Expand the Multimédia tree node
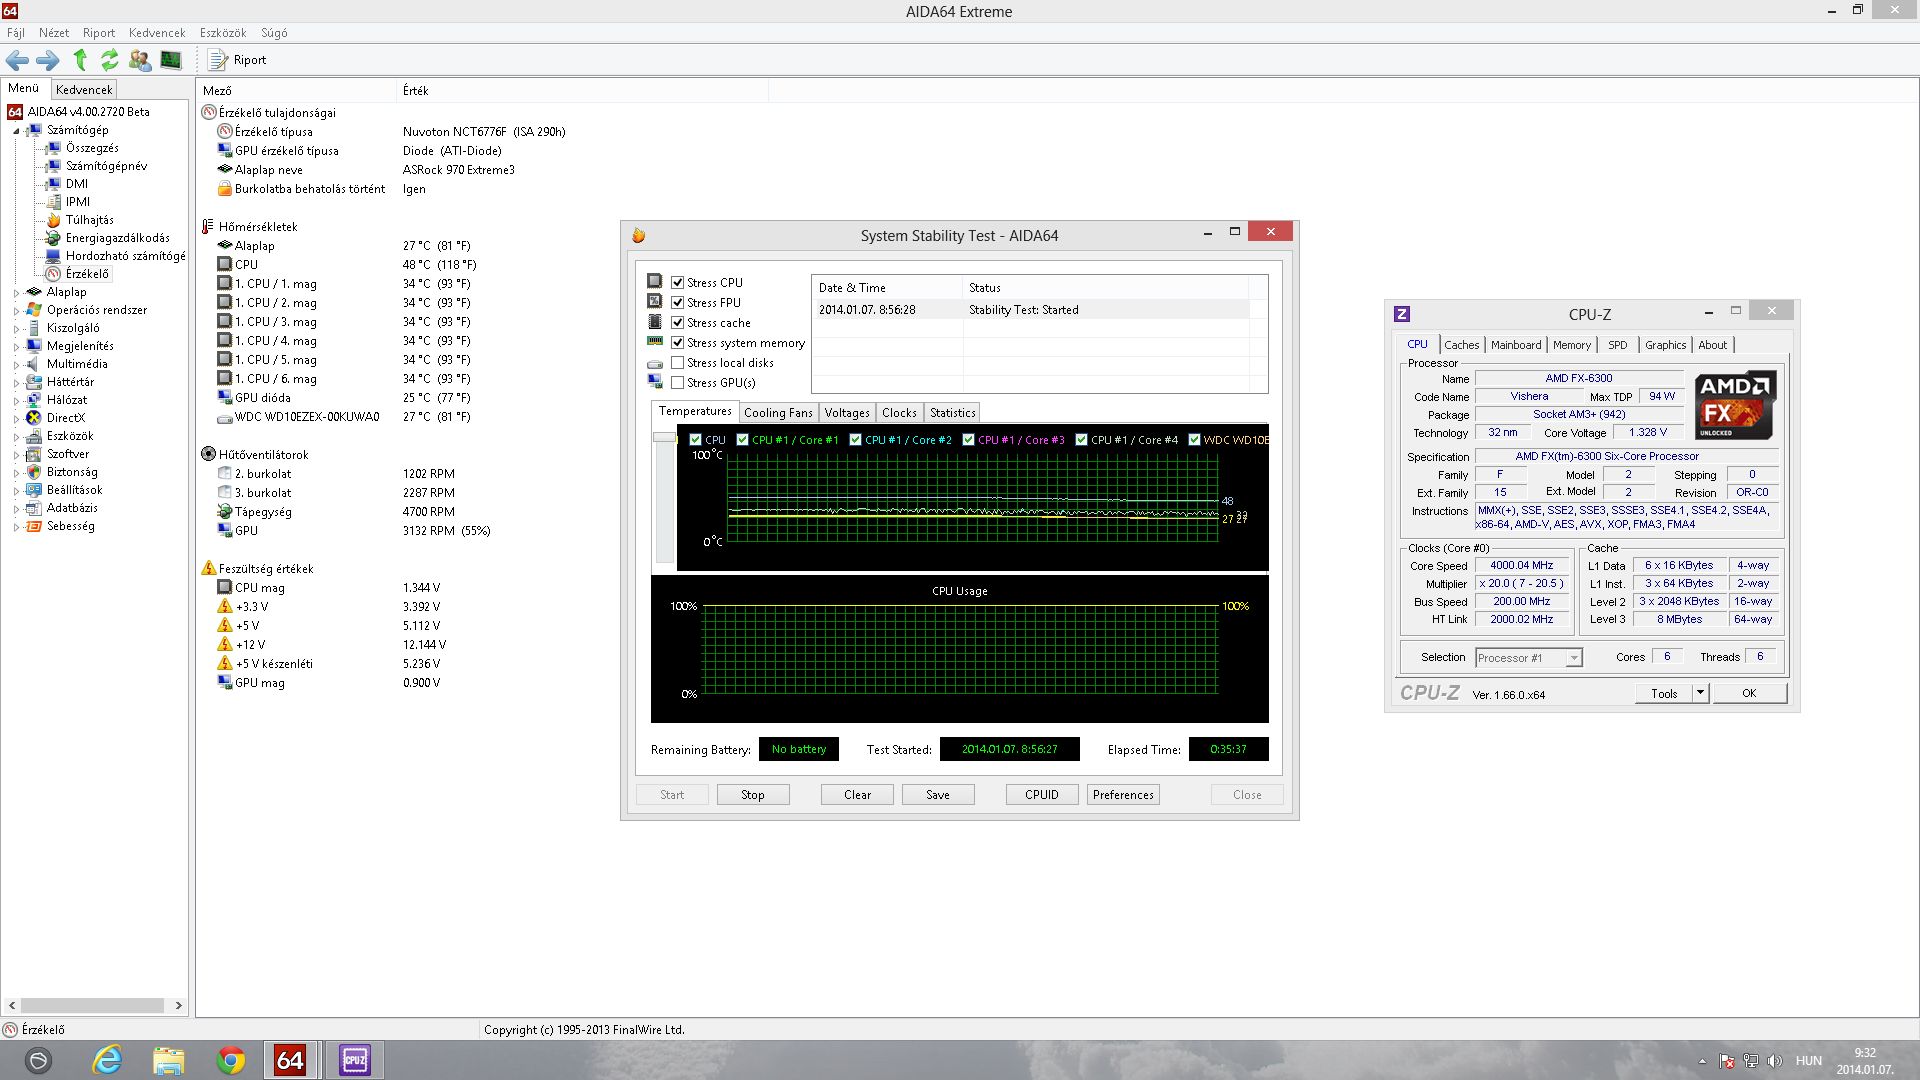This screenshot has height=1080, width=1920. [x=16, y=365]
